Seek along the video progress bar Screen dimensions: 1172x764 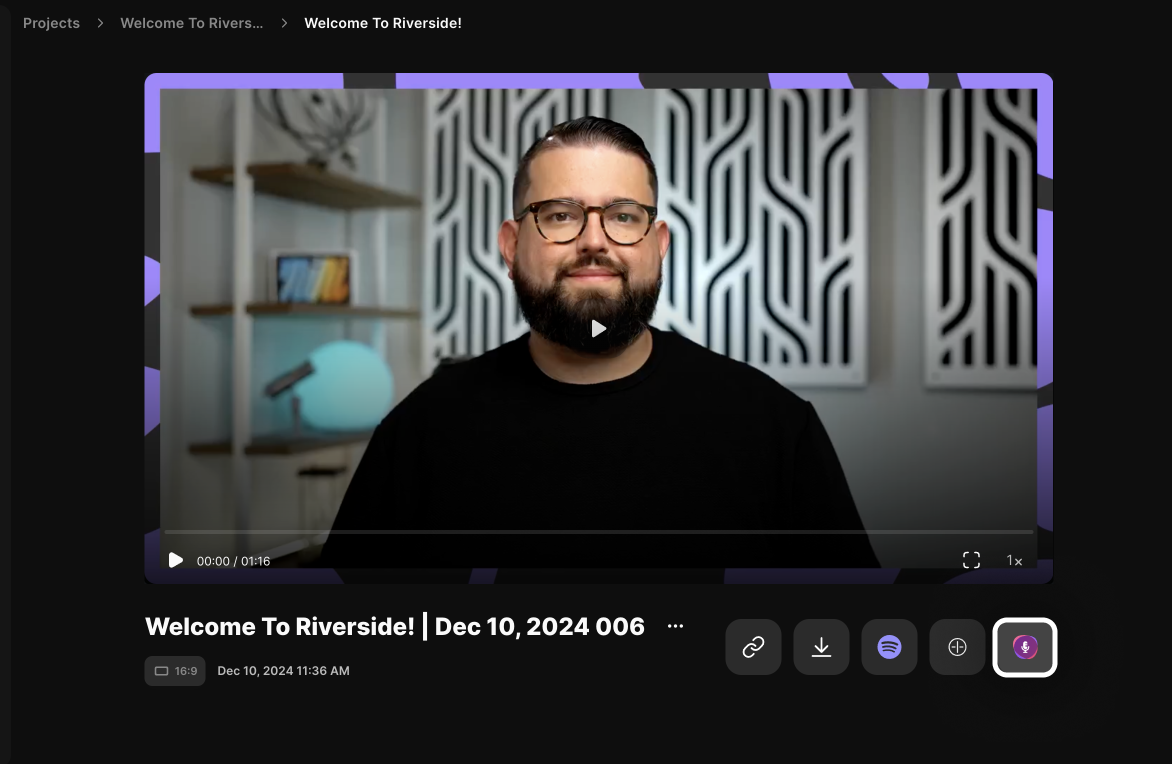[598, 532]
